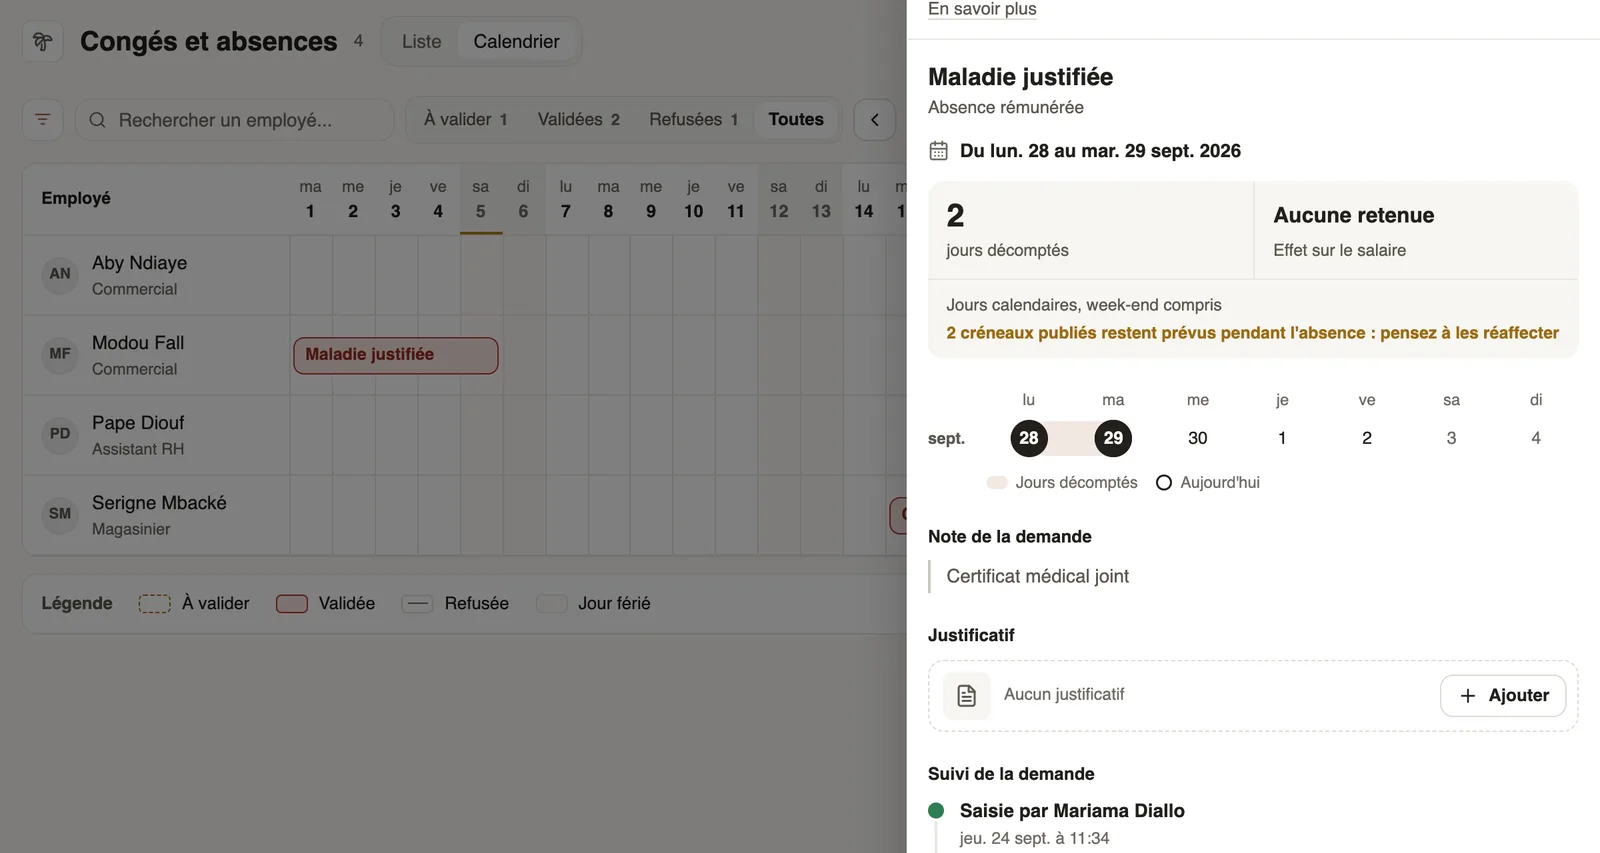Click the Serigne Mbacké employee name

pyautogui.click(x=159, y=503)
